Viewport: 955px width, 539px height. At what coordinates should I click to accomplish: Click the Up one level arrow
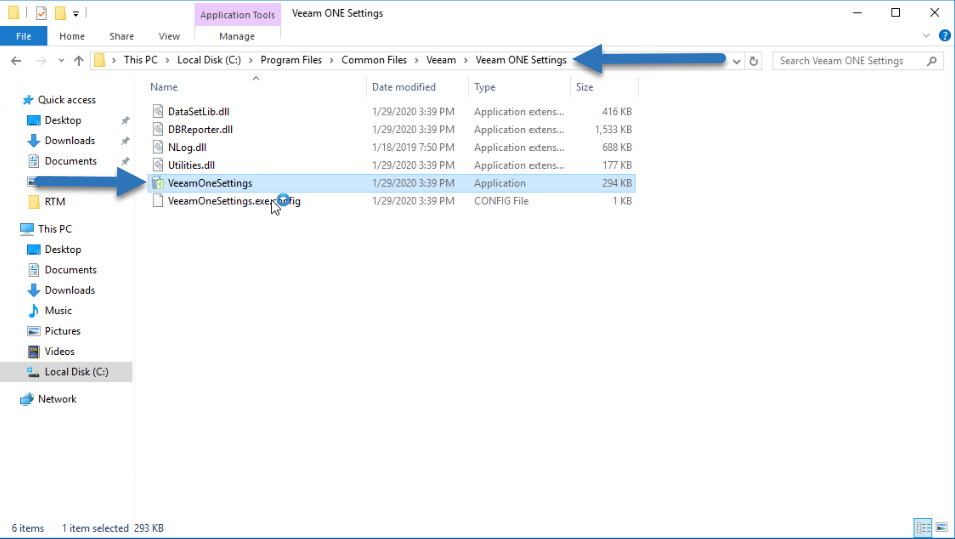pos(79,60)
